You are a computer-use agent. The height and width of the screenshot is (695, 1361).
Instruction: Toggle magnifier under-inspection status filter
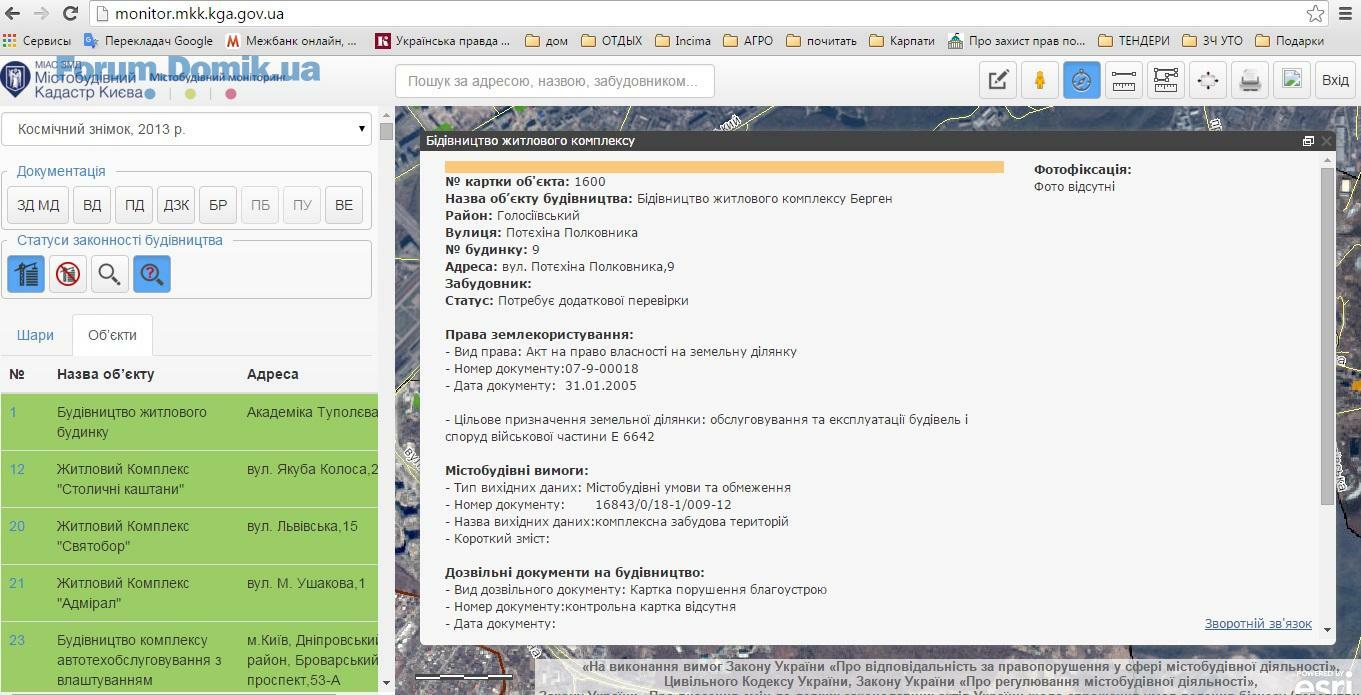coord(110,274)
